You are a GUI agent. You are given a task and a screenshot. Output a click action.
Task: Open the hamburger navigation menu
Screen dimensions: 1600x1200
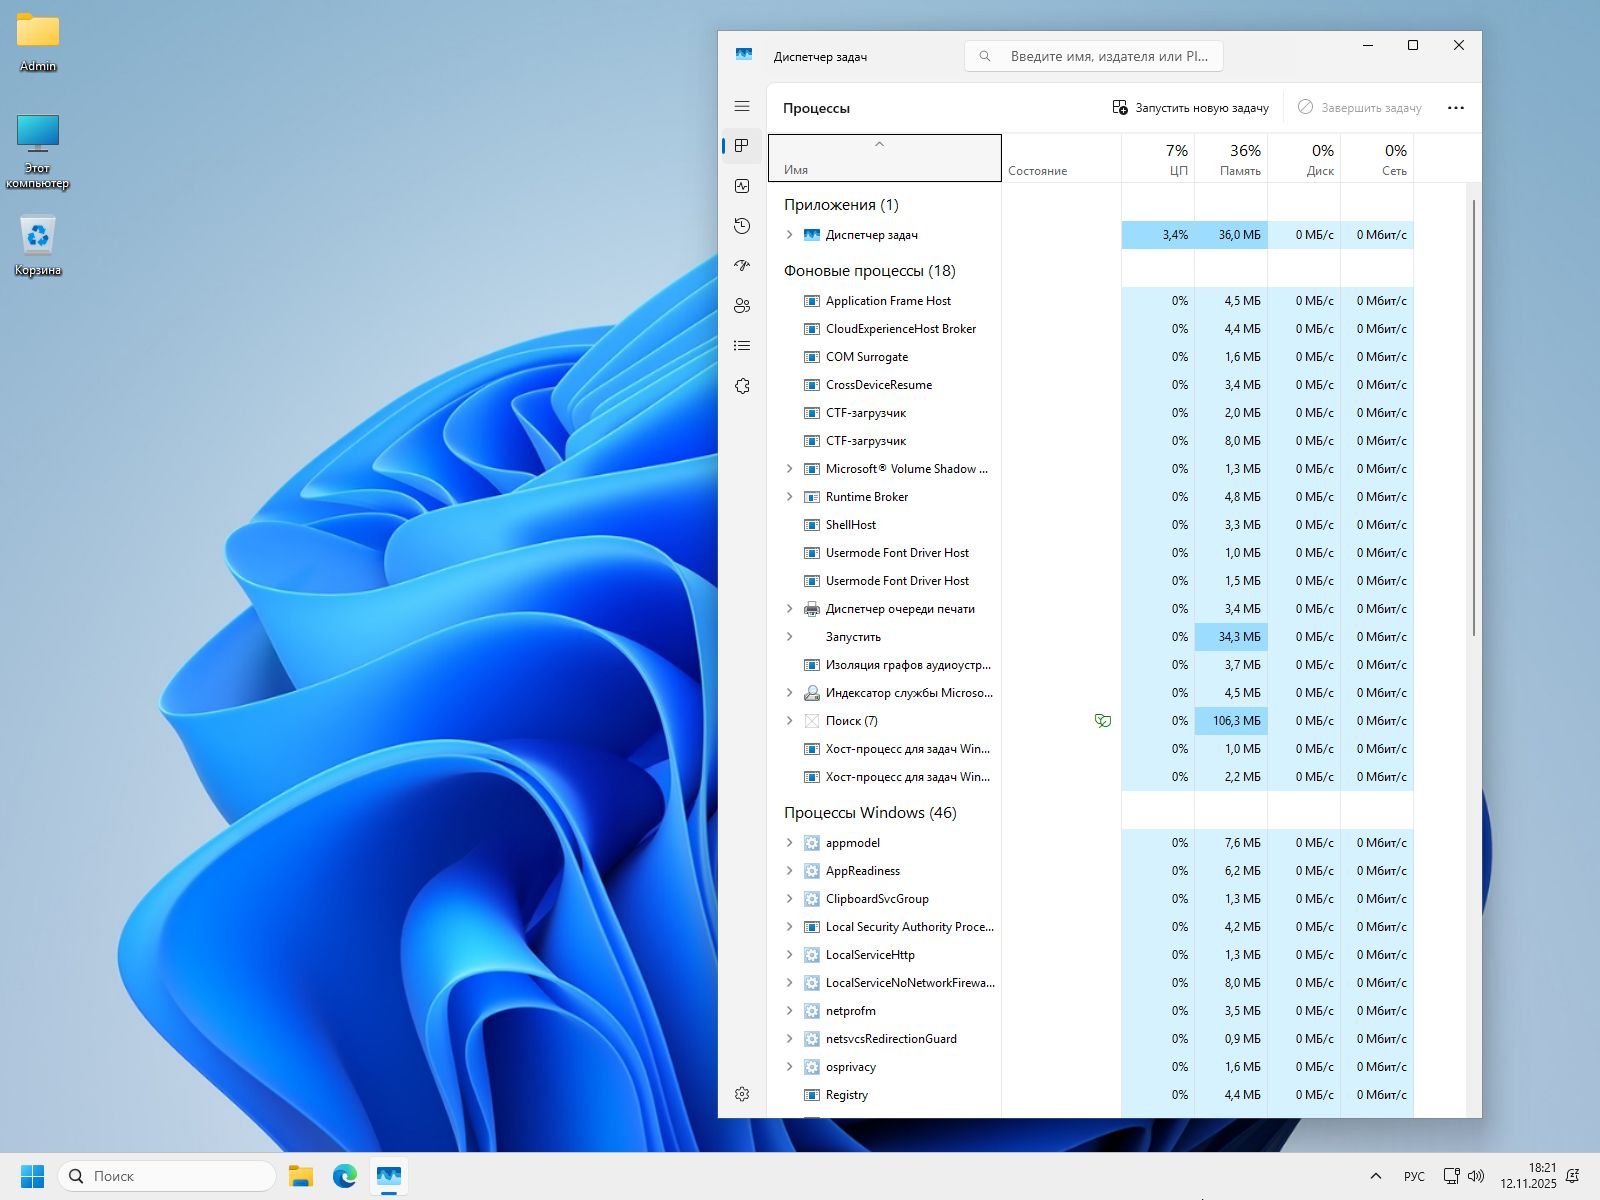[742, 106]
